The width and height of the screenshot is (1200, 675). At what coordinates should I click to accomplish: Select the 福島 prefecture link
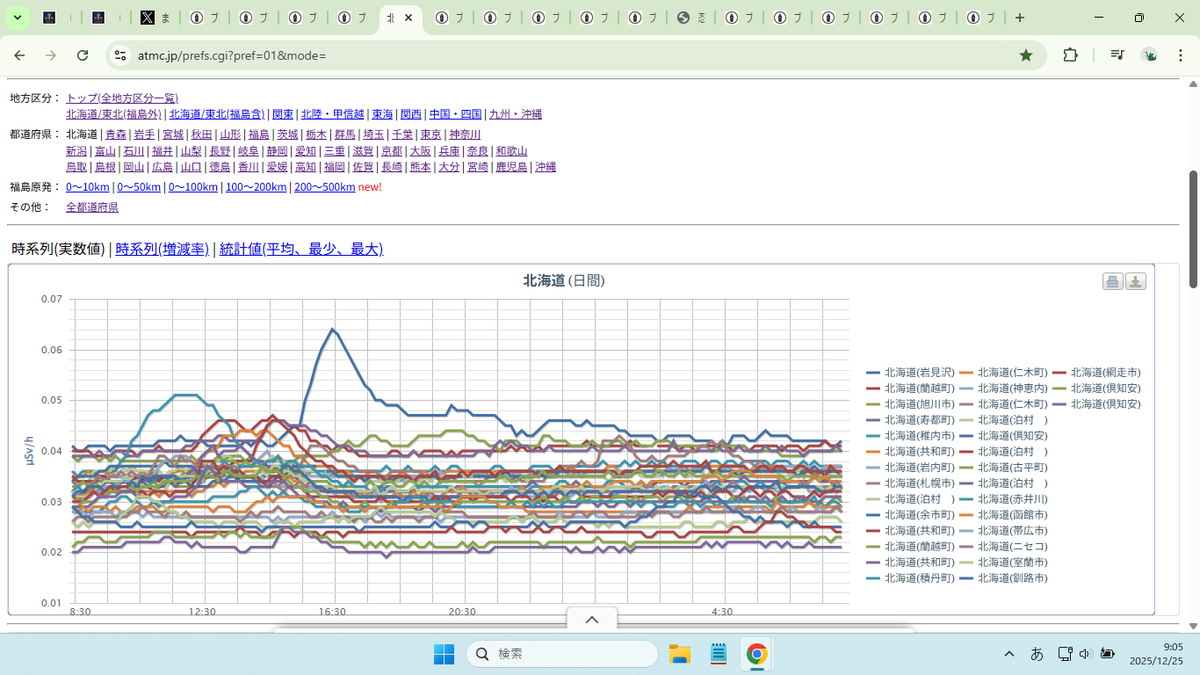(259, 134)
